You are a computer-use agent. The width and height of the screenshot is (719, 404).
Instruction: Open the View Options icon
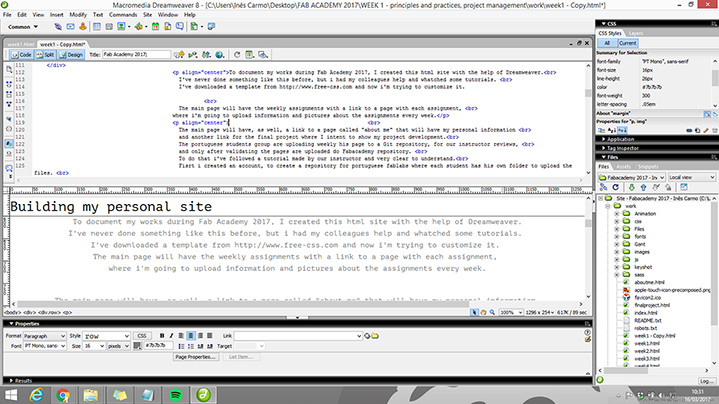pos(250,55)
